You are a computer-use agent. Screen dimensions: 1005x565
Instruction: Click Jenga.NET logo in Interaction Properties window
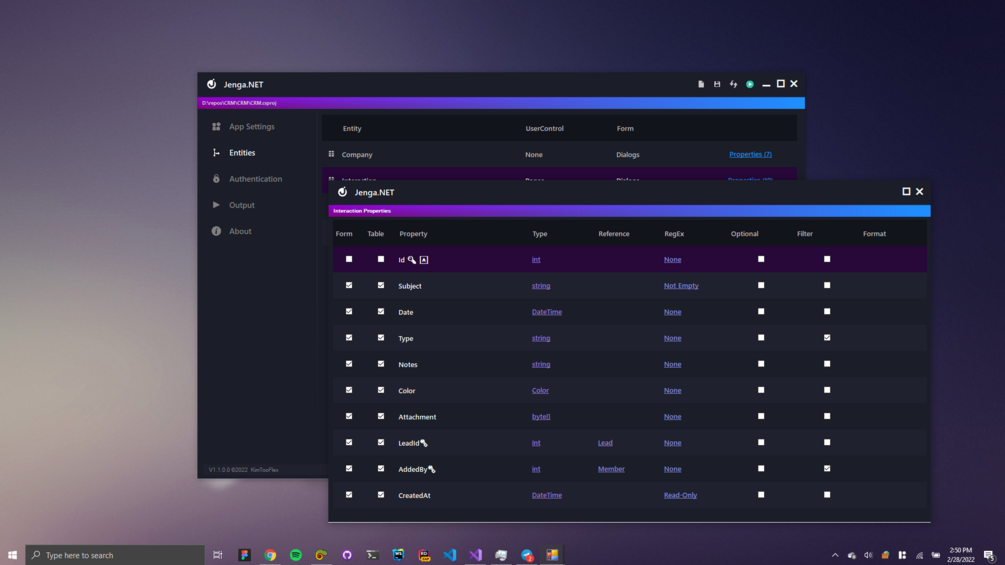342,192
